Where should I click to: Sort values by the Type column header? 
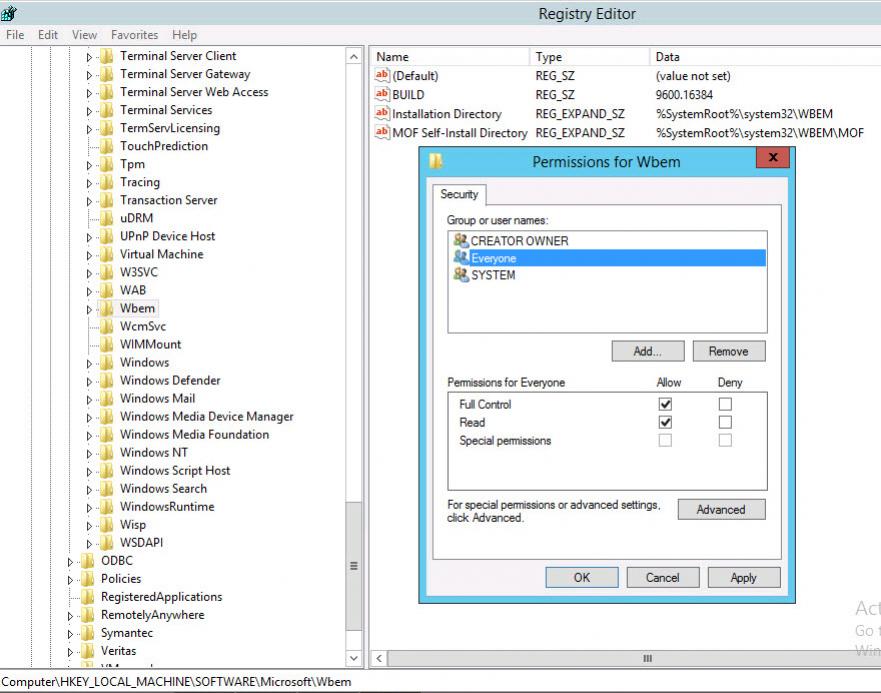pyautogui.click(x=589, y=57)
